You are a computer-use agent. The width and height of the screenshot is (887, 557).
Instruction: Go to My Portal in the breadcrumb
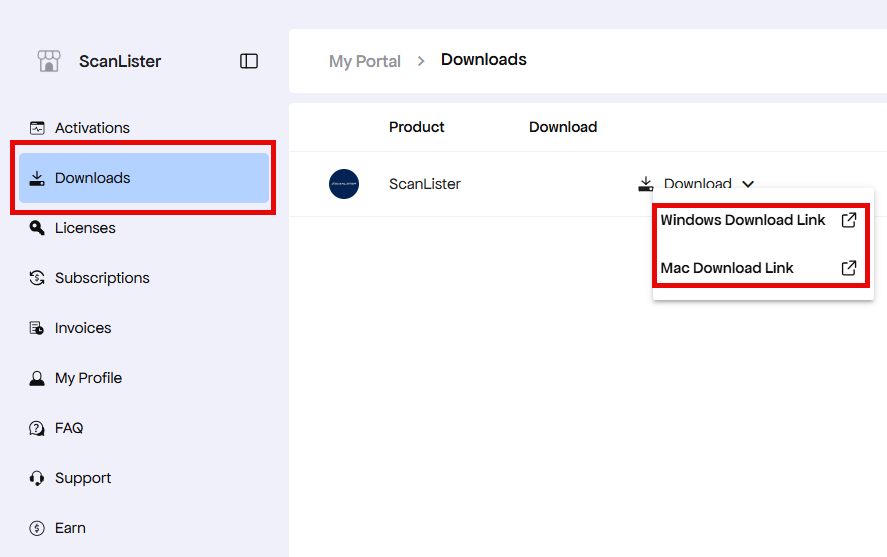[x=364, y=61]
